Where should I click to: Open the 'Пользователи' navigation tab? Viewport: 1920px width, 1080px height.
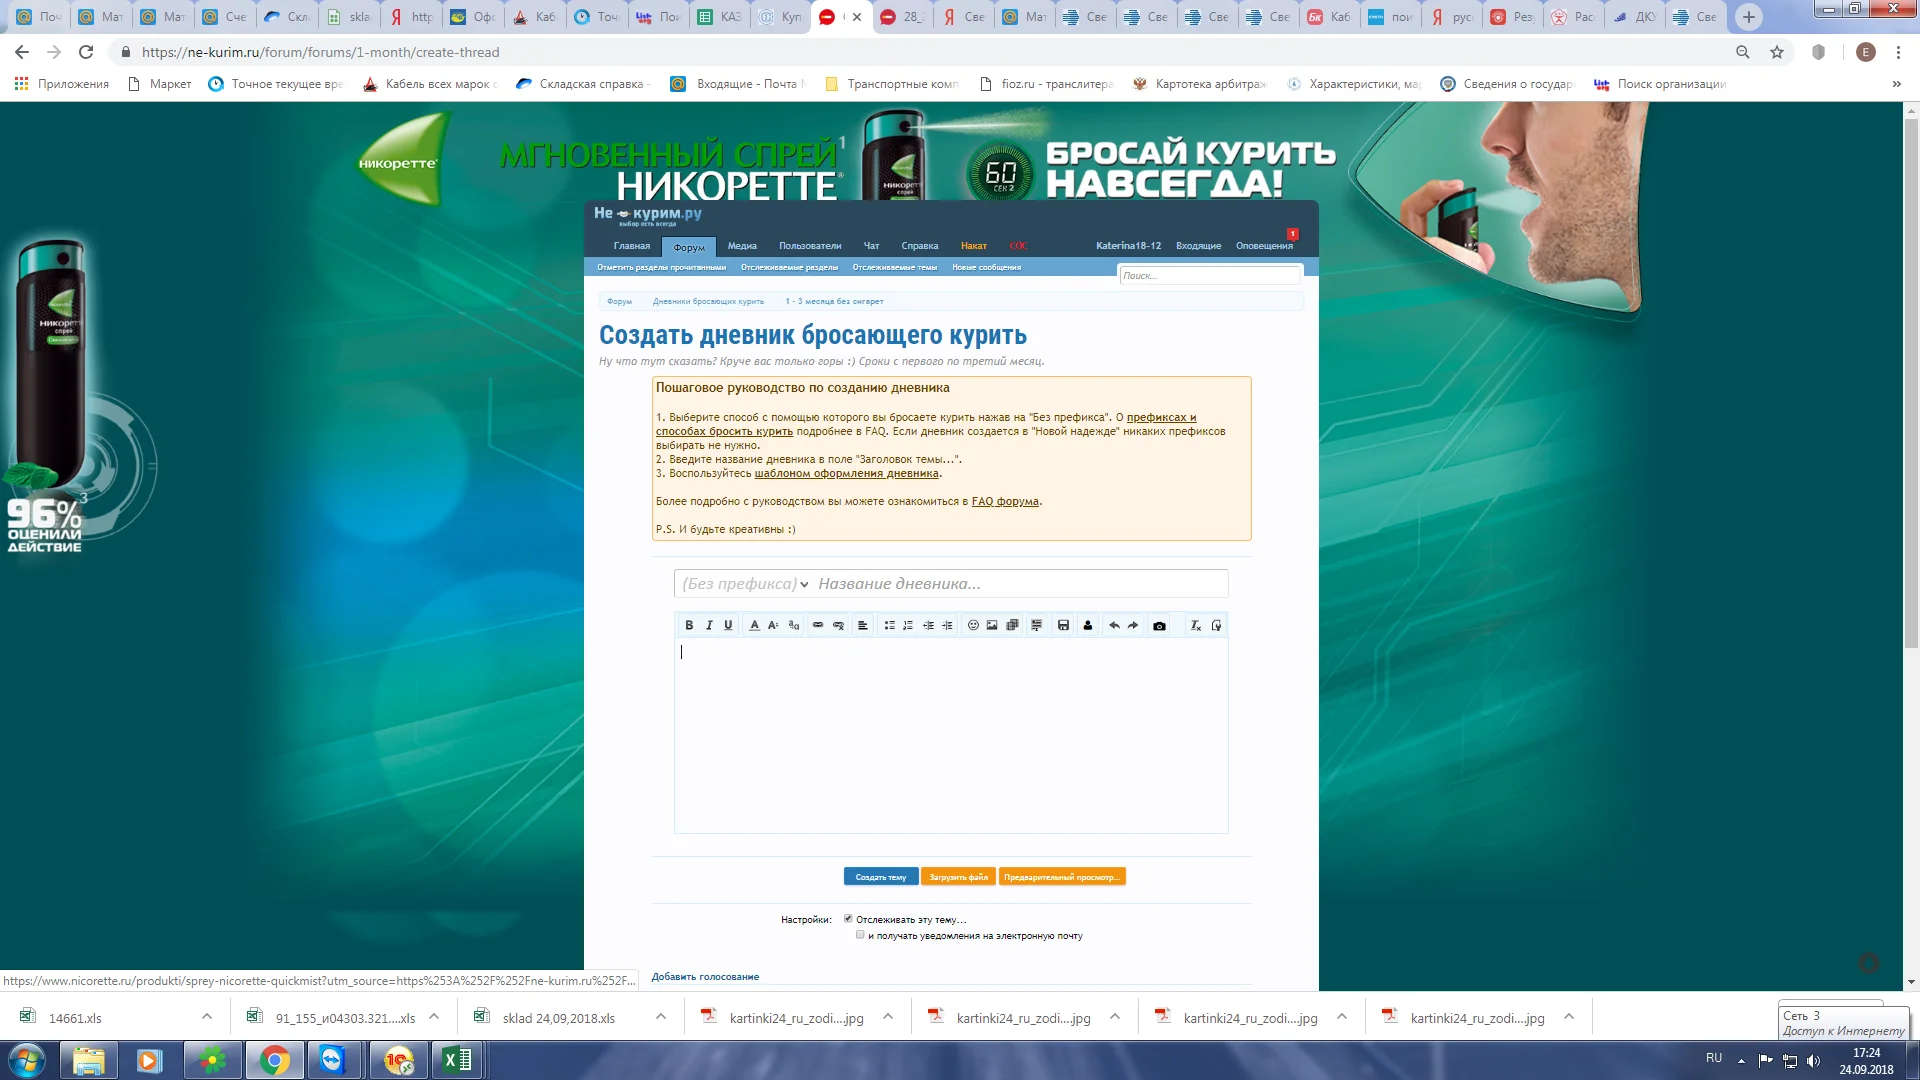point(810,246)
